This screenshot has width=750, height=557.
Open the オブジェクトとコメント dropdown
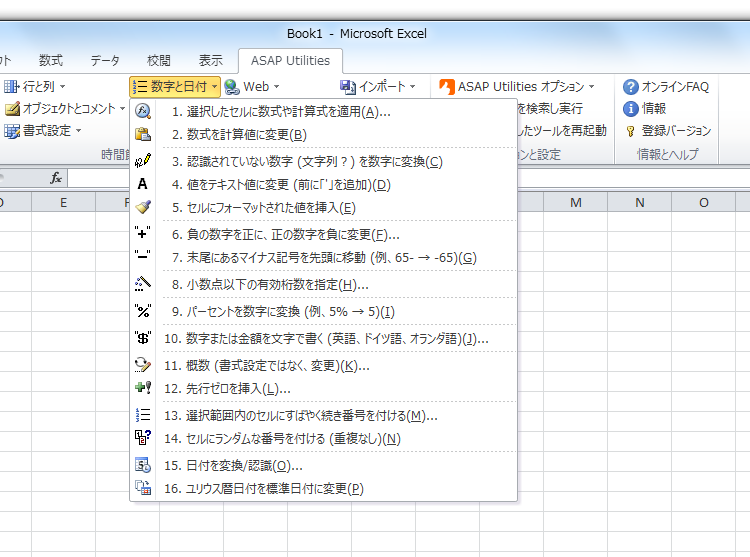point(122,109)
